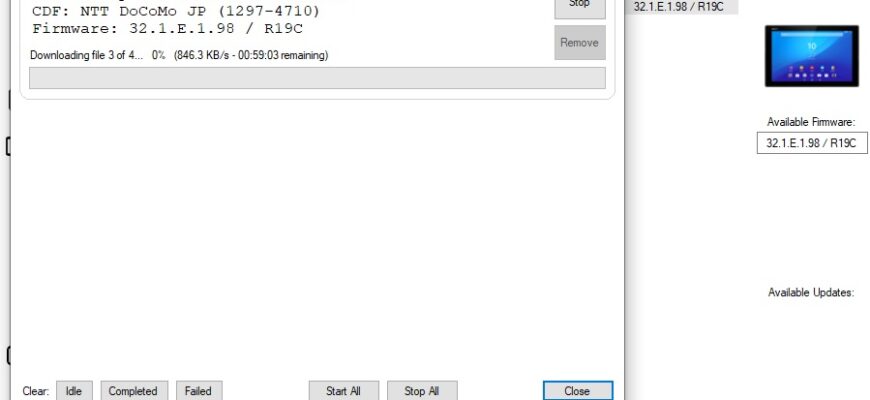This screenshot has height=400, width=870.
Task: Clear Failed downloads from the list
Action: point(199,391)
